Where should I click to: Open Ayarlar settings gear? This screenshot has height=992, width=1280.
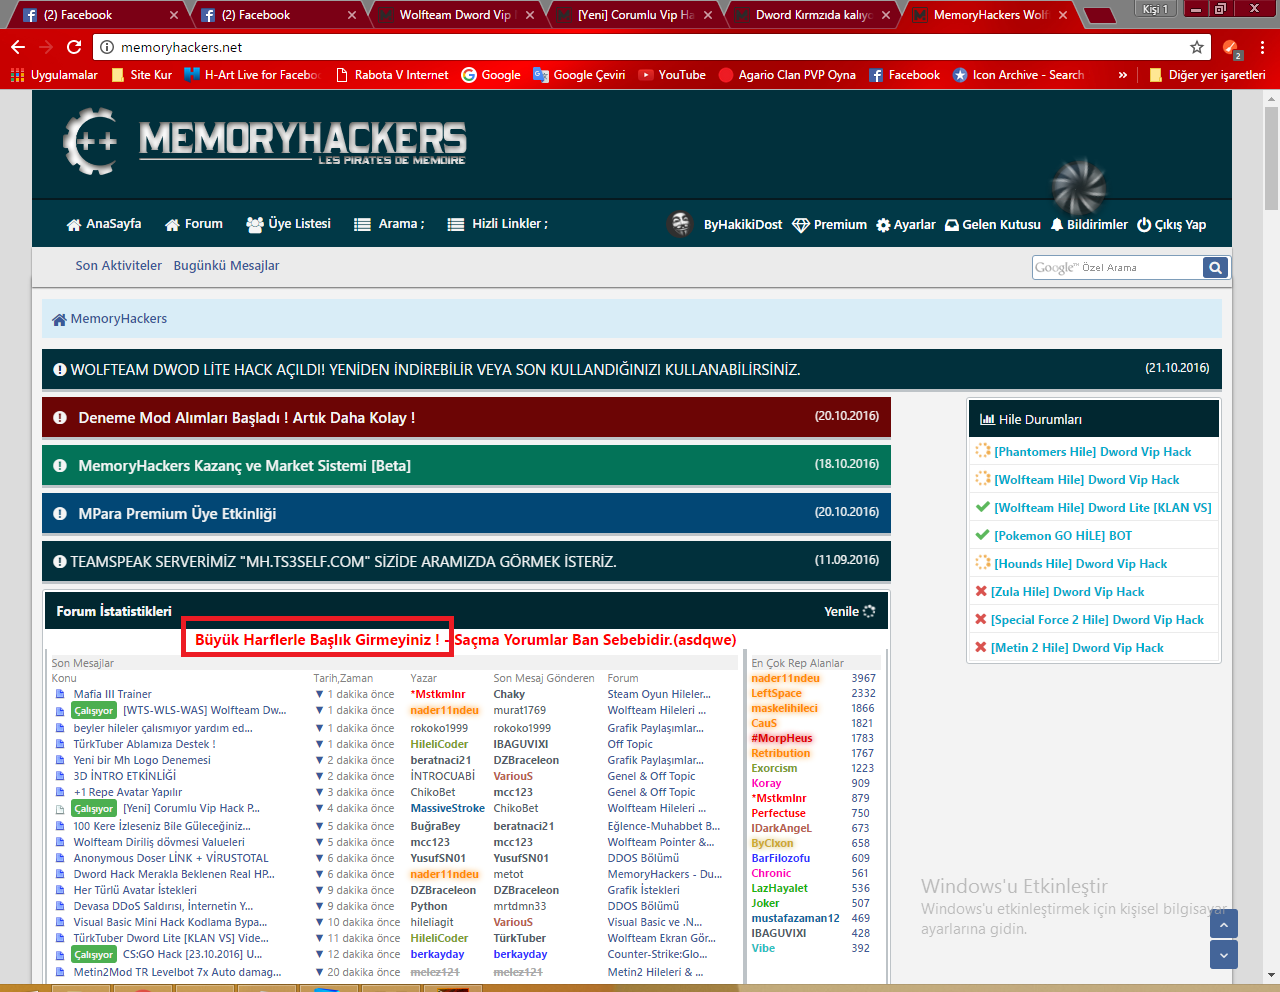pyautogui.click(x=883, y=225)
